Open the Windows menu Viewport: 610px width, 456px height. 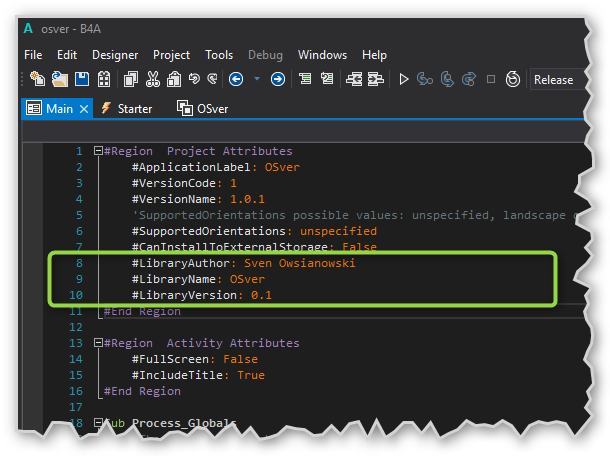322,55
